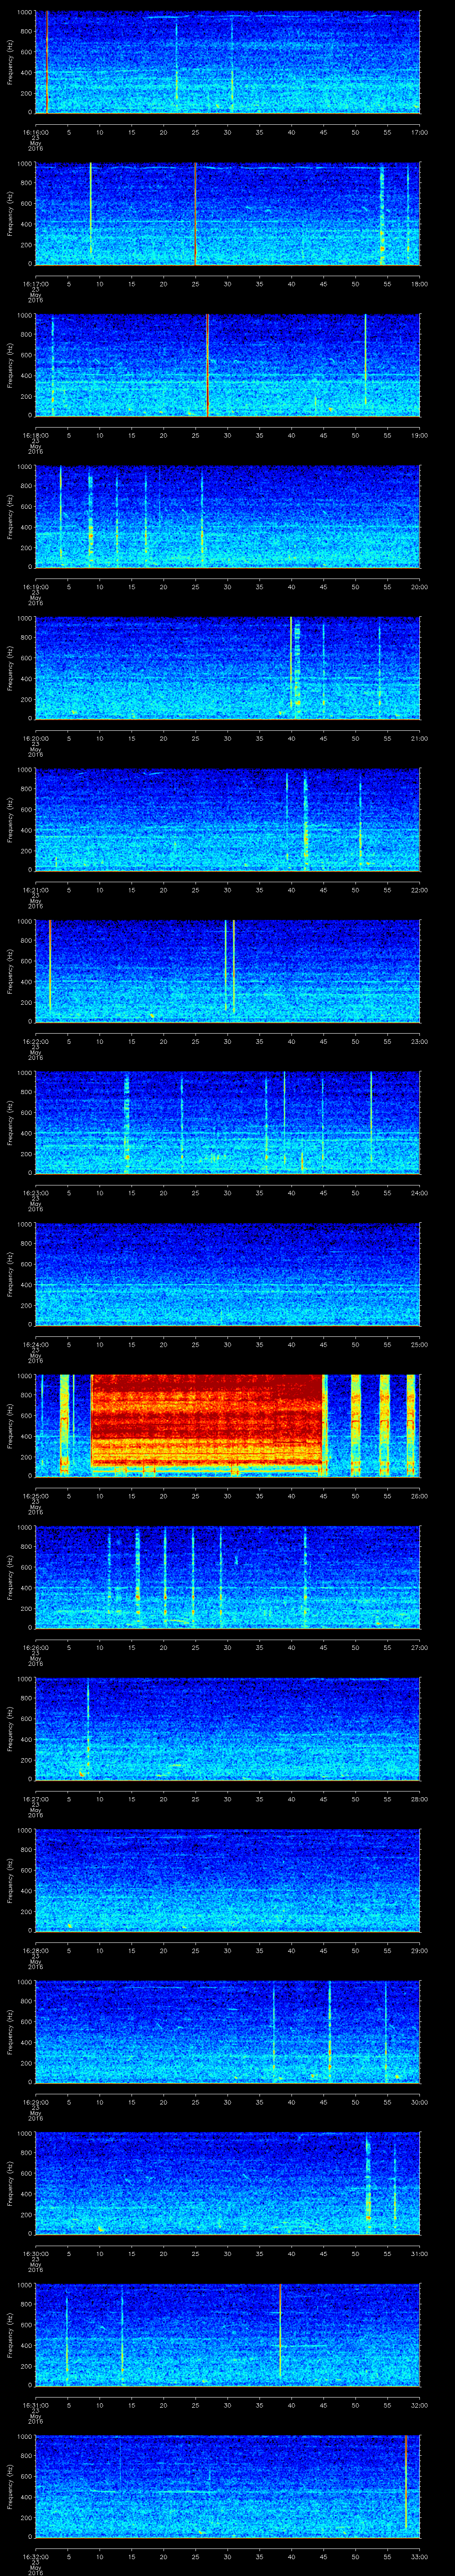Select the 20:00 end label

click(419, 587)
